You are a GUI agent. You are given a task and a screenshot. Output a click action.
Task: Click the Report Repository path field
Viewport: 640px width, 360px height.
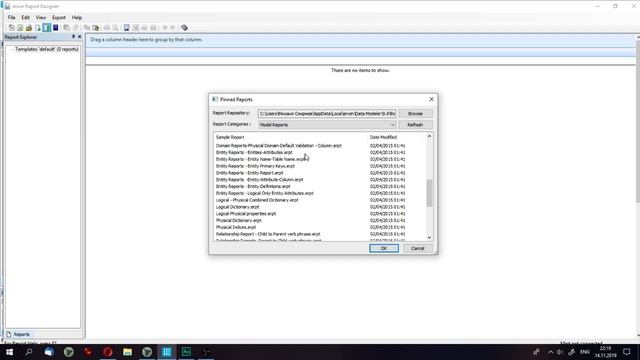(327, 113)
